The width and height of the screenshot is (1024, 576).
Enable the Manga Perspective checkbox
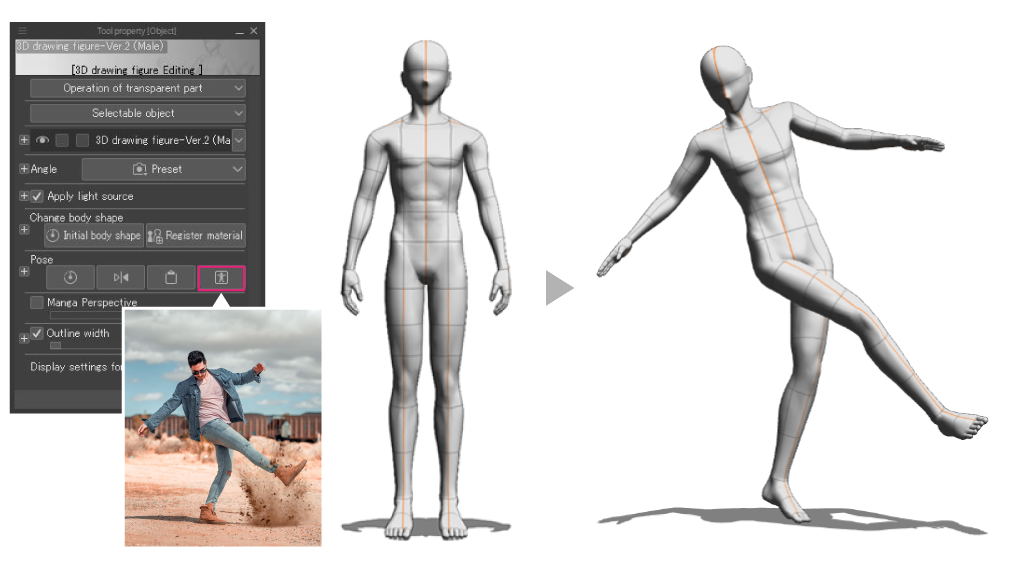pos(37,302)
